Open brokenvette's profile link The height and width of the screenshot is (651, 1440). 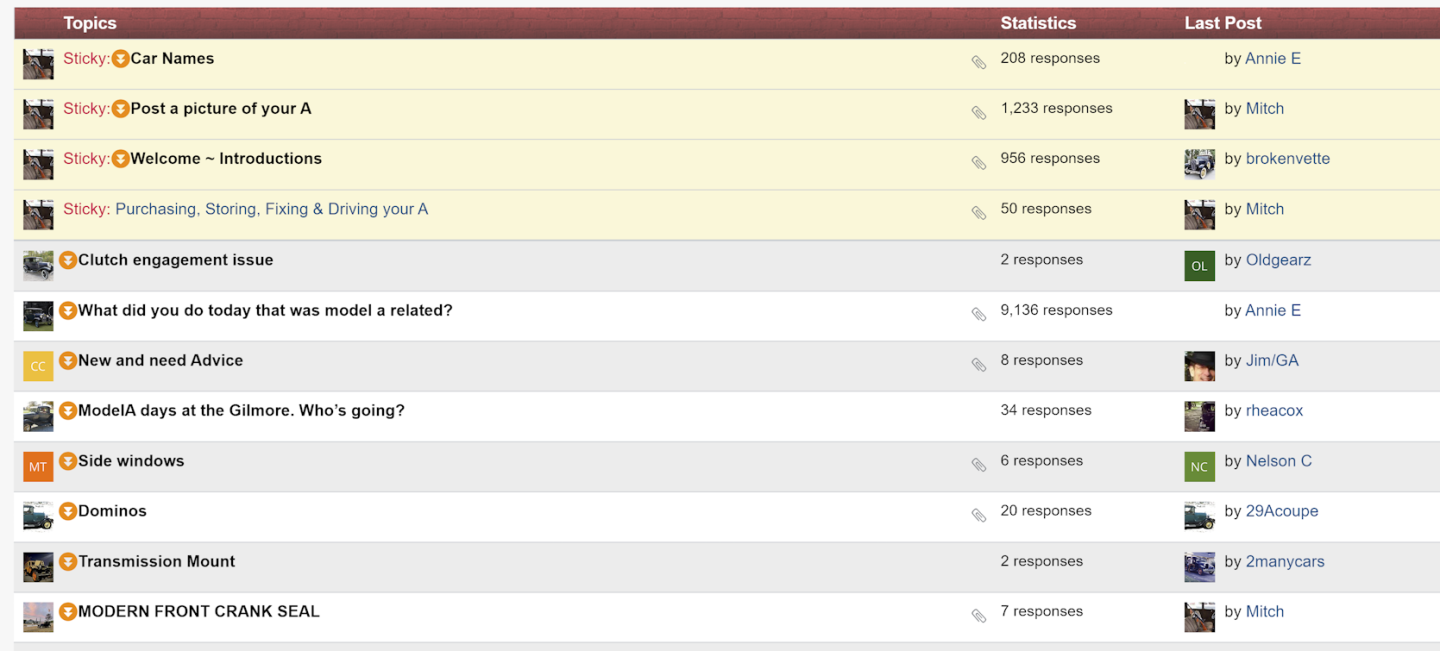click(x=1288, y=159)
